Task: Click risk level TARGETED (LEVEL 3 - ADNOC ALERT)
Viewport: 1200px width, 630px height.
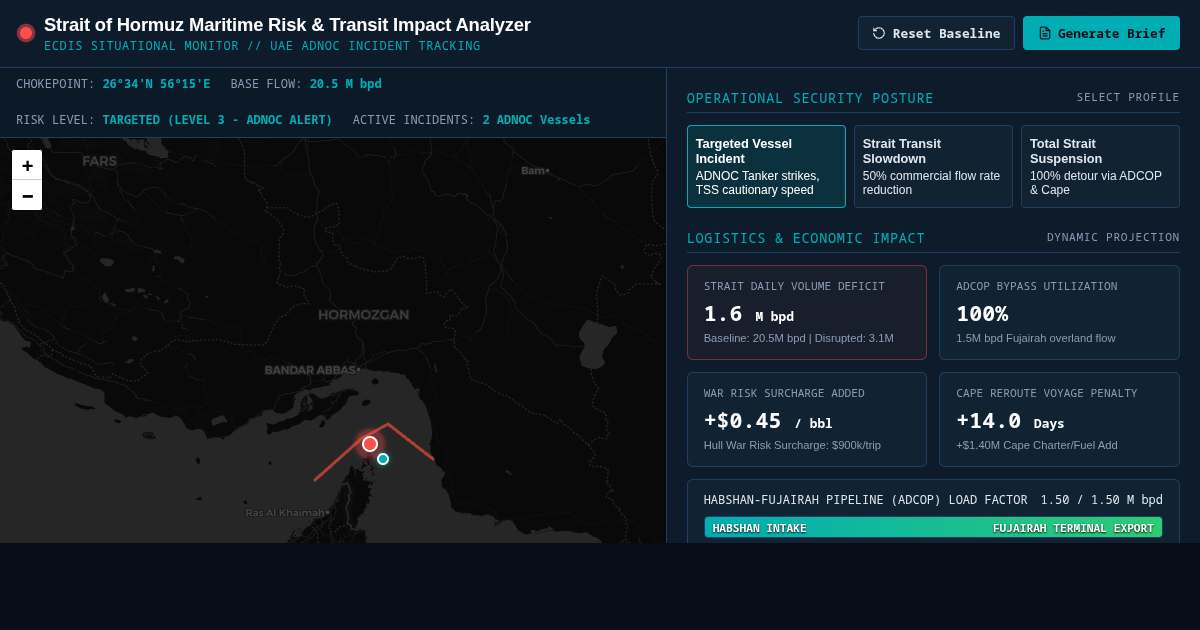Action: click(x=217, y=120)
